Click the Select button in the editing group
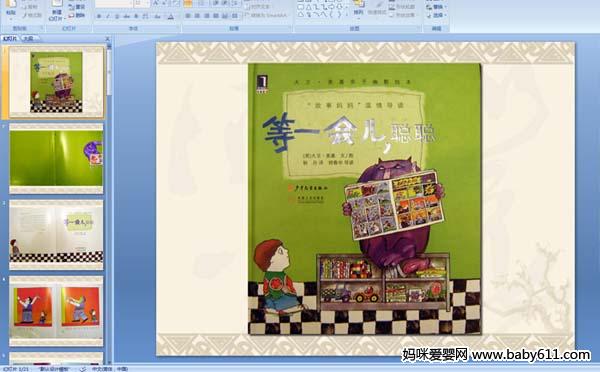 pyautogui.click(x=435, y=15)
